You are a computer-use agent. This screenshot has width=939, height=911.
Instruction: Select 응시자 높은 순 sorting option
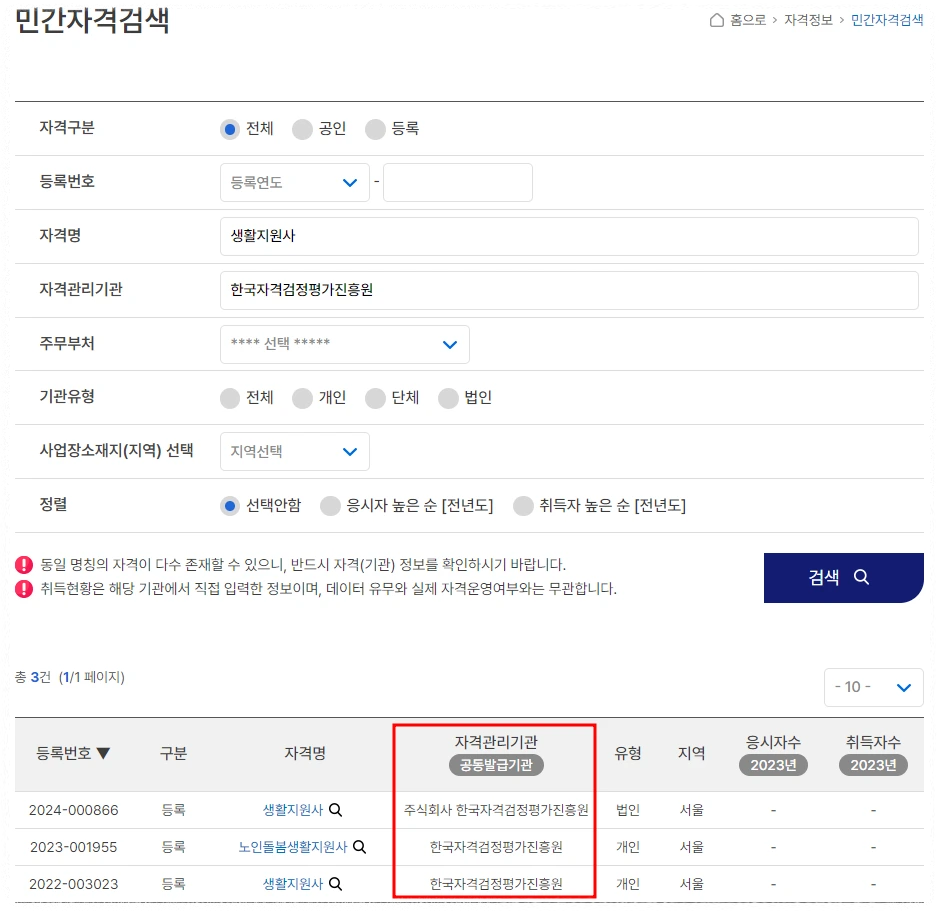(x=330, y=505)
